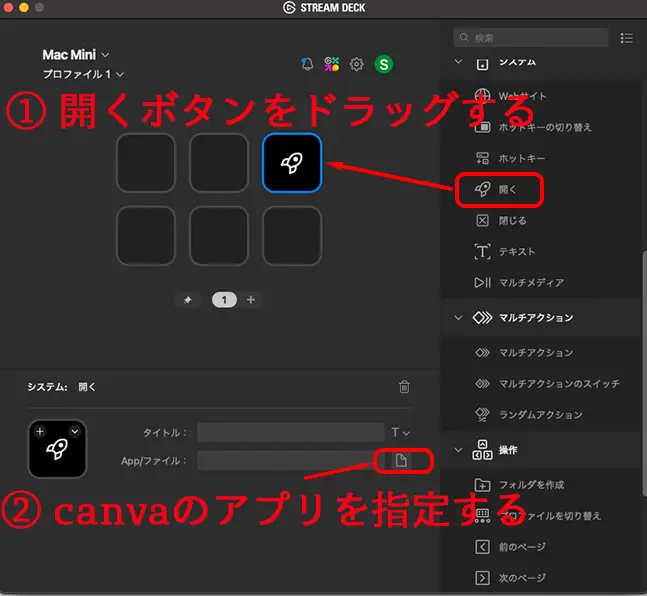Toggle the action list view icon
This screenshot has width=647, height=596.
point(626,38)
